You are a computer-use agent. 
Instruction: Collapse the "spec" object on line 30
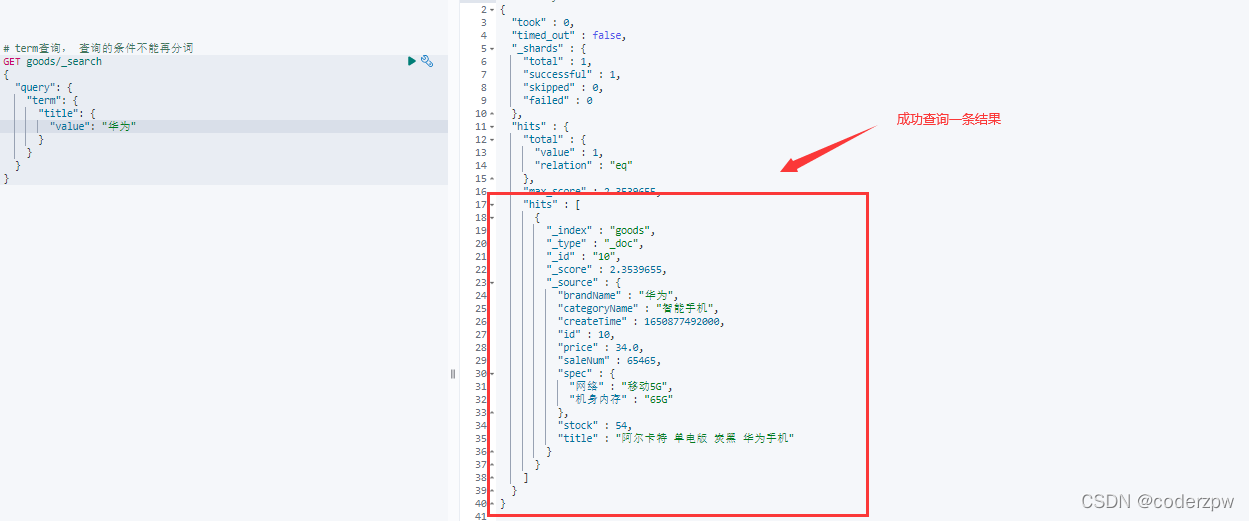(491, 373)
